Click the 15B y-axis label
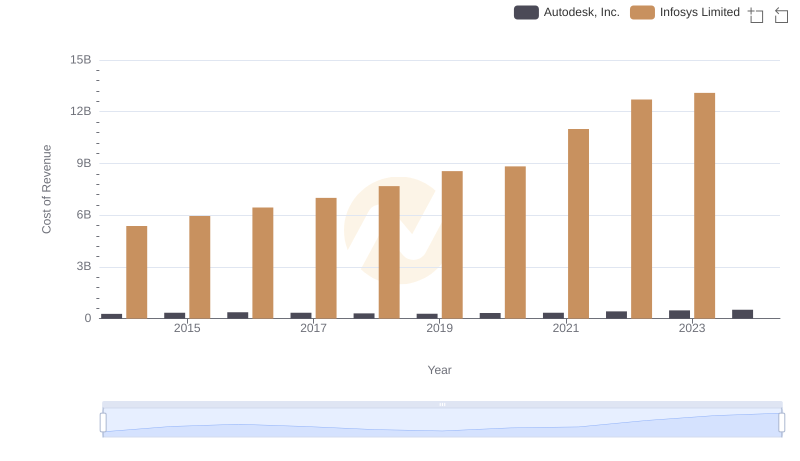 coord(81,60)
